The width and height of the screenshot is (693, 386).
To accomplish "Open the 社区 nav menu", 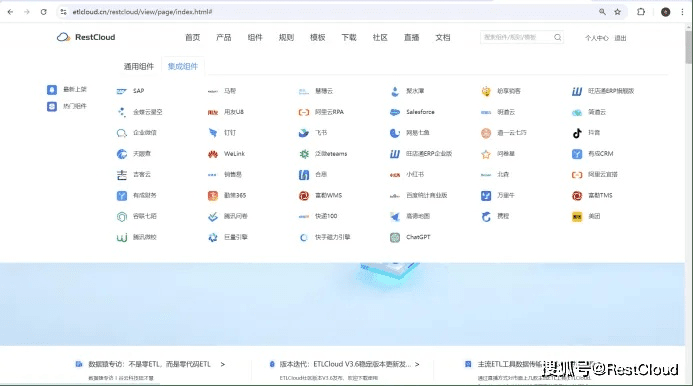I will [x=380, y=38].
